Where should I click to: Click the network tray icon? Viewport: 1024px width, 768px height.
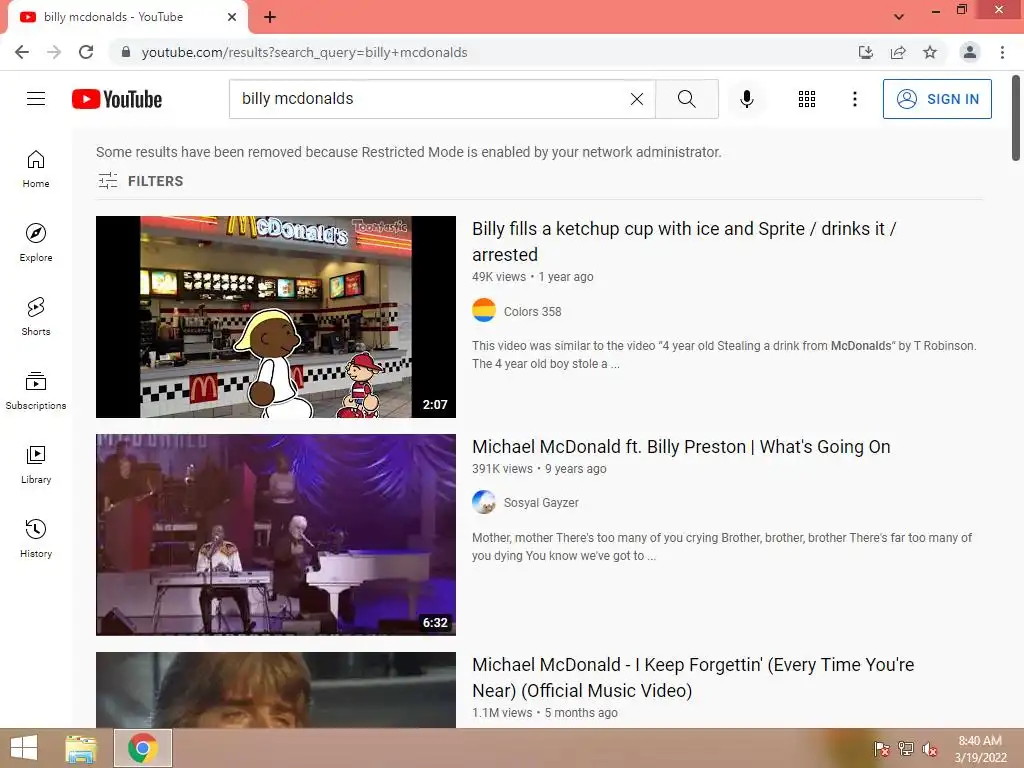906,749
